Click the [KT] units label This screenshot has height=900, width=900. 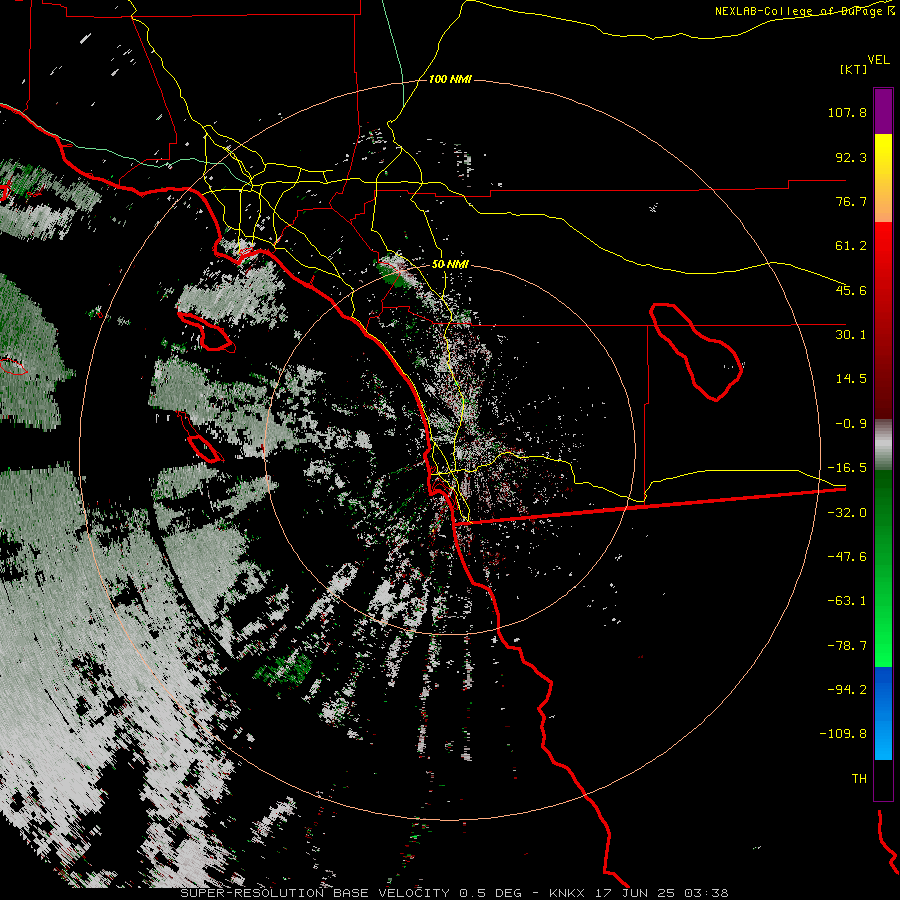click(854, 69)
